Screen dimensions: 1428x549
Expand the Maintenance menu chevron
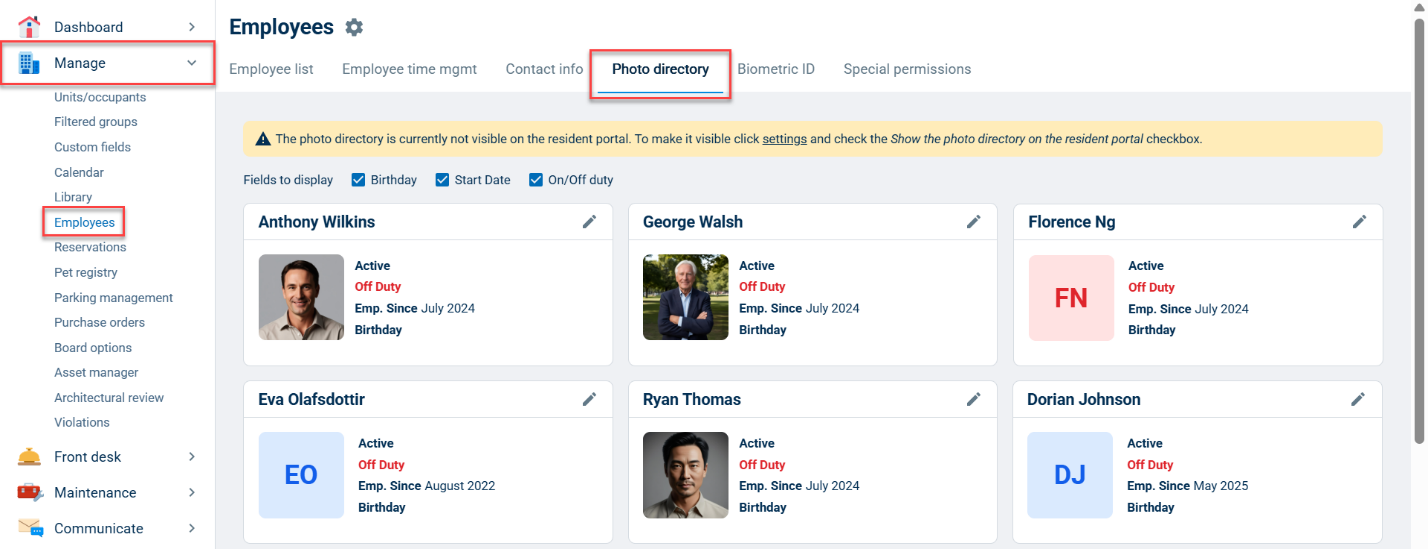click(192, 493)
